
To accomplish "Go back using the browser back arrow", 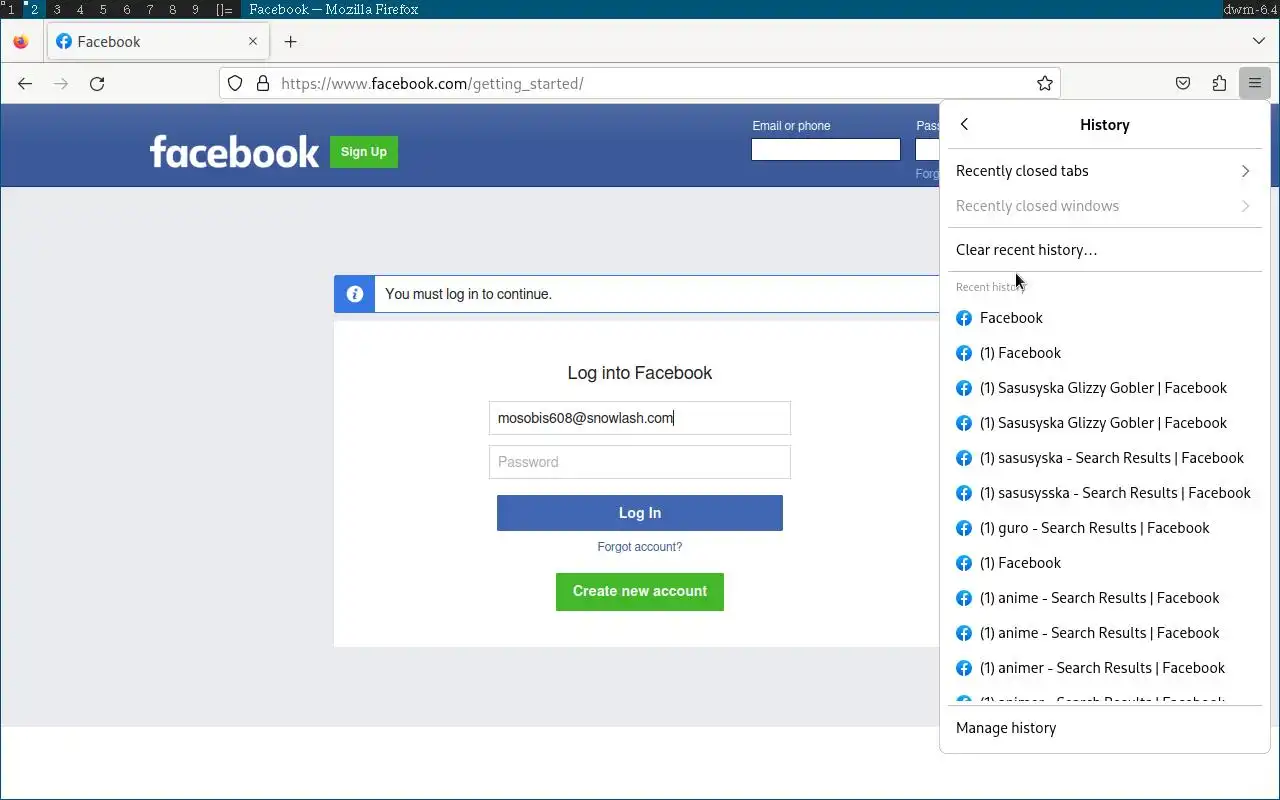I will 25,84.
